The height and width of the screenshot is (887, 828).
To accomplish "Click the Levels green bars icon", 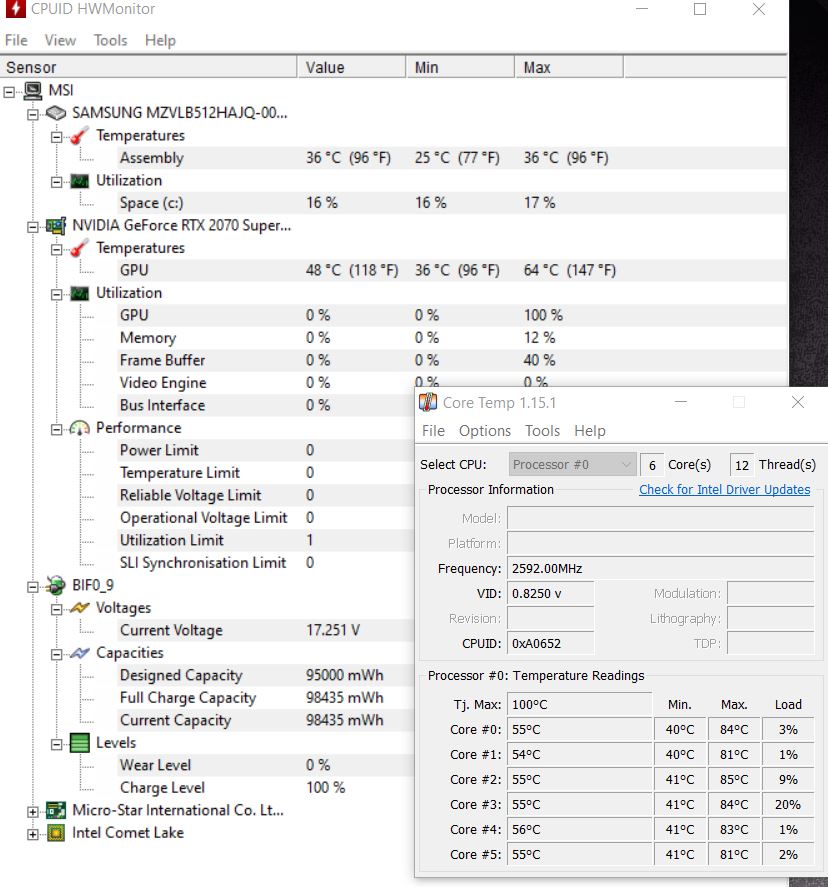I will pos(80,743).
